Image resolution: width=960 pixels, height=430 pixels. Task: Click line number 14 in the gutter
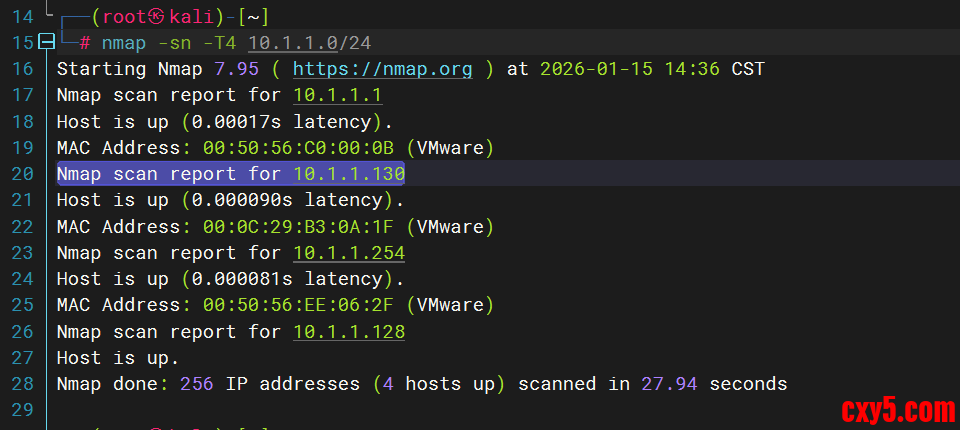tap(24, 17)
